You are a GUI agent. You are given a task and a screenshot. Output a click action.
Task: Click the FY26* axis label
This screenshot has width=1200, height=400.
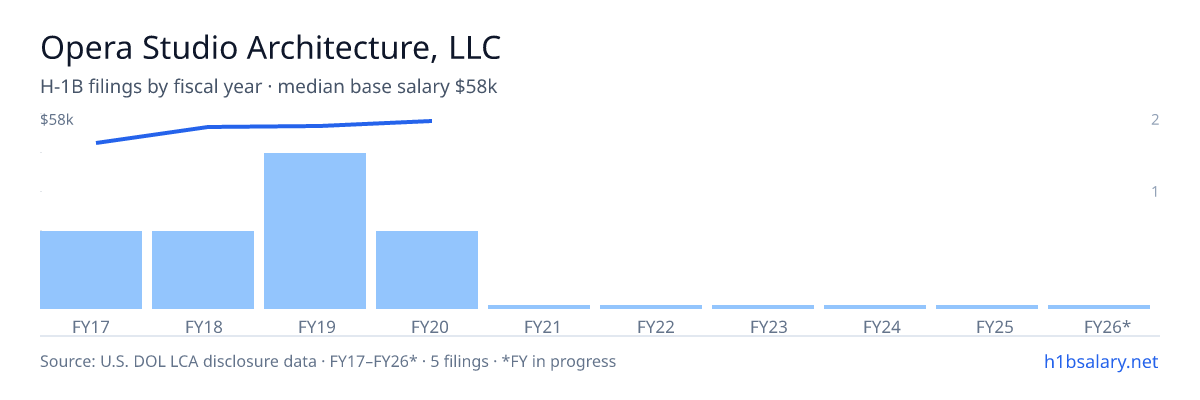click(1107, 326)
